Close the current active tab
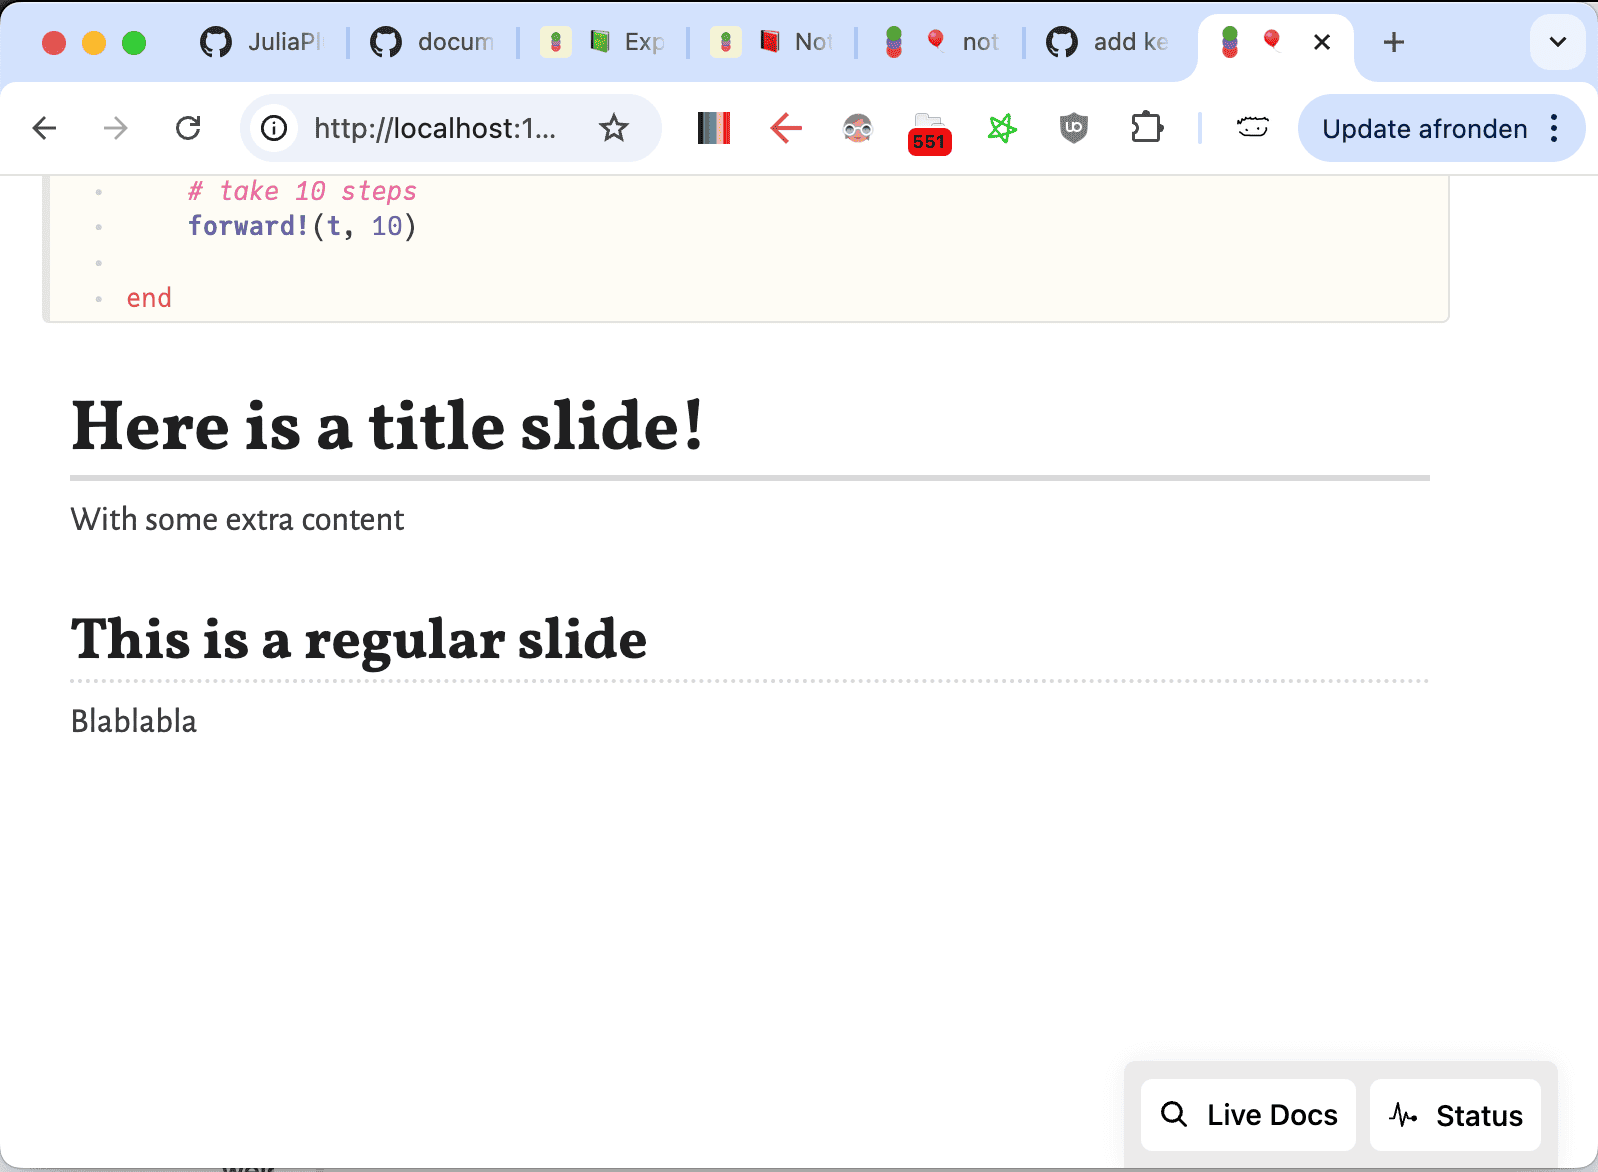1598x1172 pixels. (x=1322, y=42)
